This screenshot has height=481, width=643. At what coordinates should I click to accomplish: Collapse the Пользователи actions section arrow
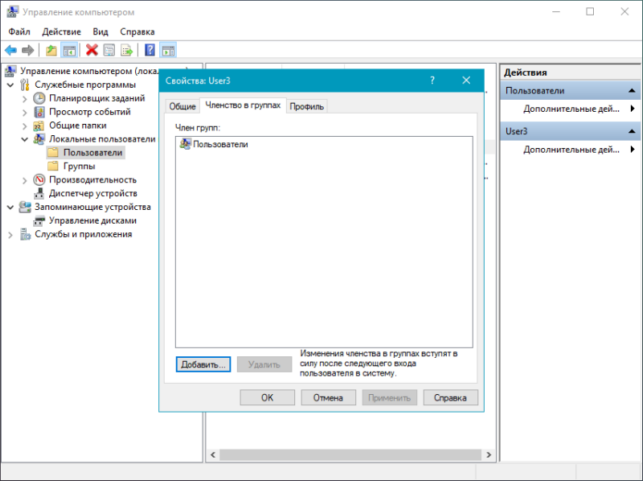tap(632, 91)
